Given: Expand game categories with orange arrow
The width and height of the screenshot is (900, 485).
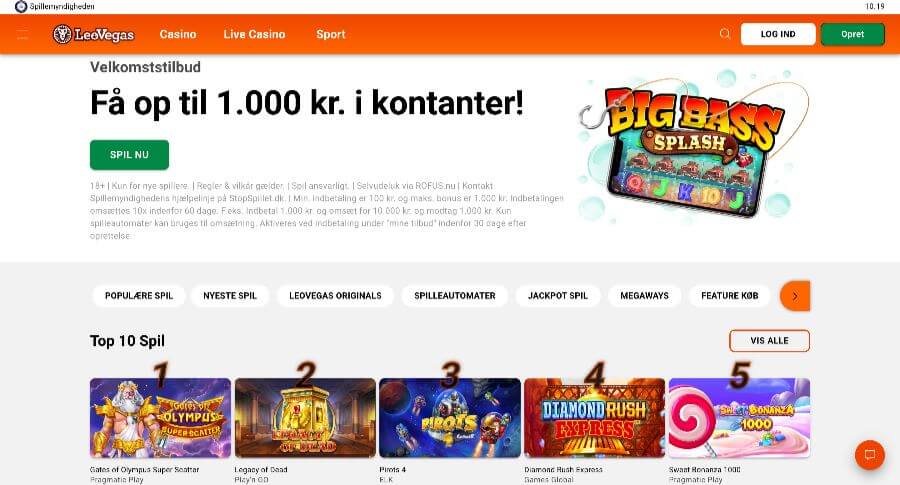Looking at the screenshot, I should point(795,296).
